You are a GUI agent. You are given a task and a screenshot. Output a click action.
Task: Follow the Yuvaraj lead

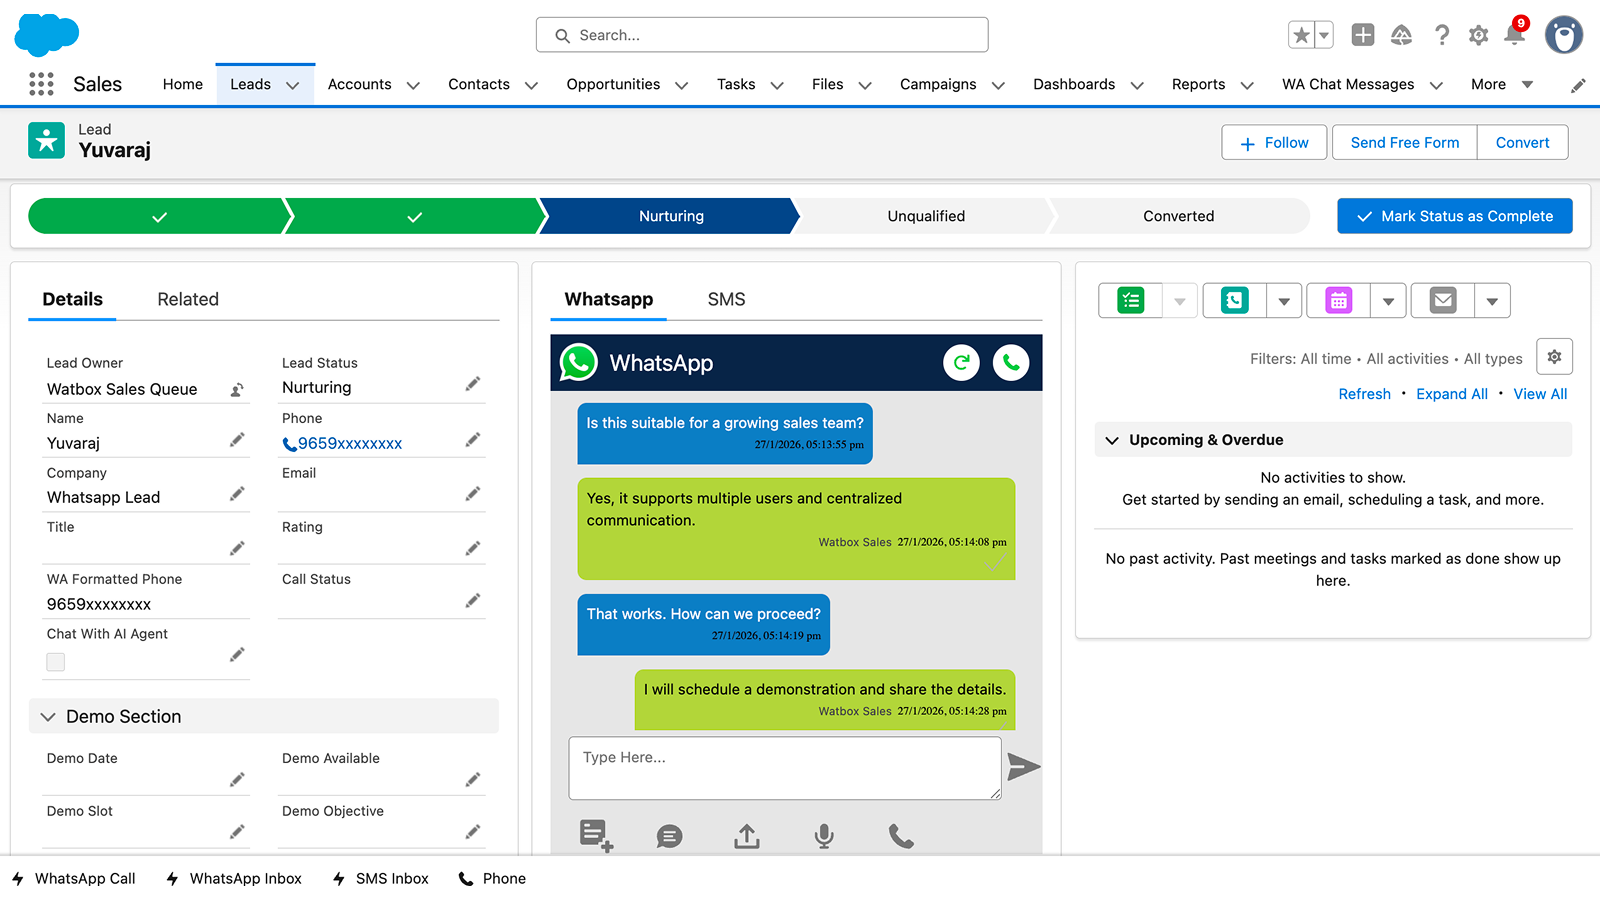point(1274,142)
